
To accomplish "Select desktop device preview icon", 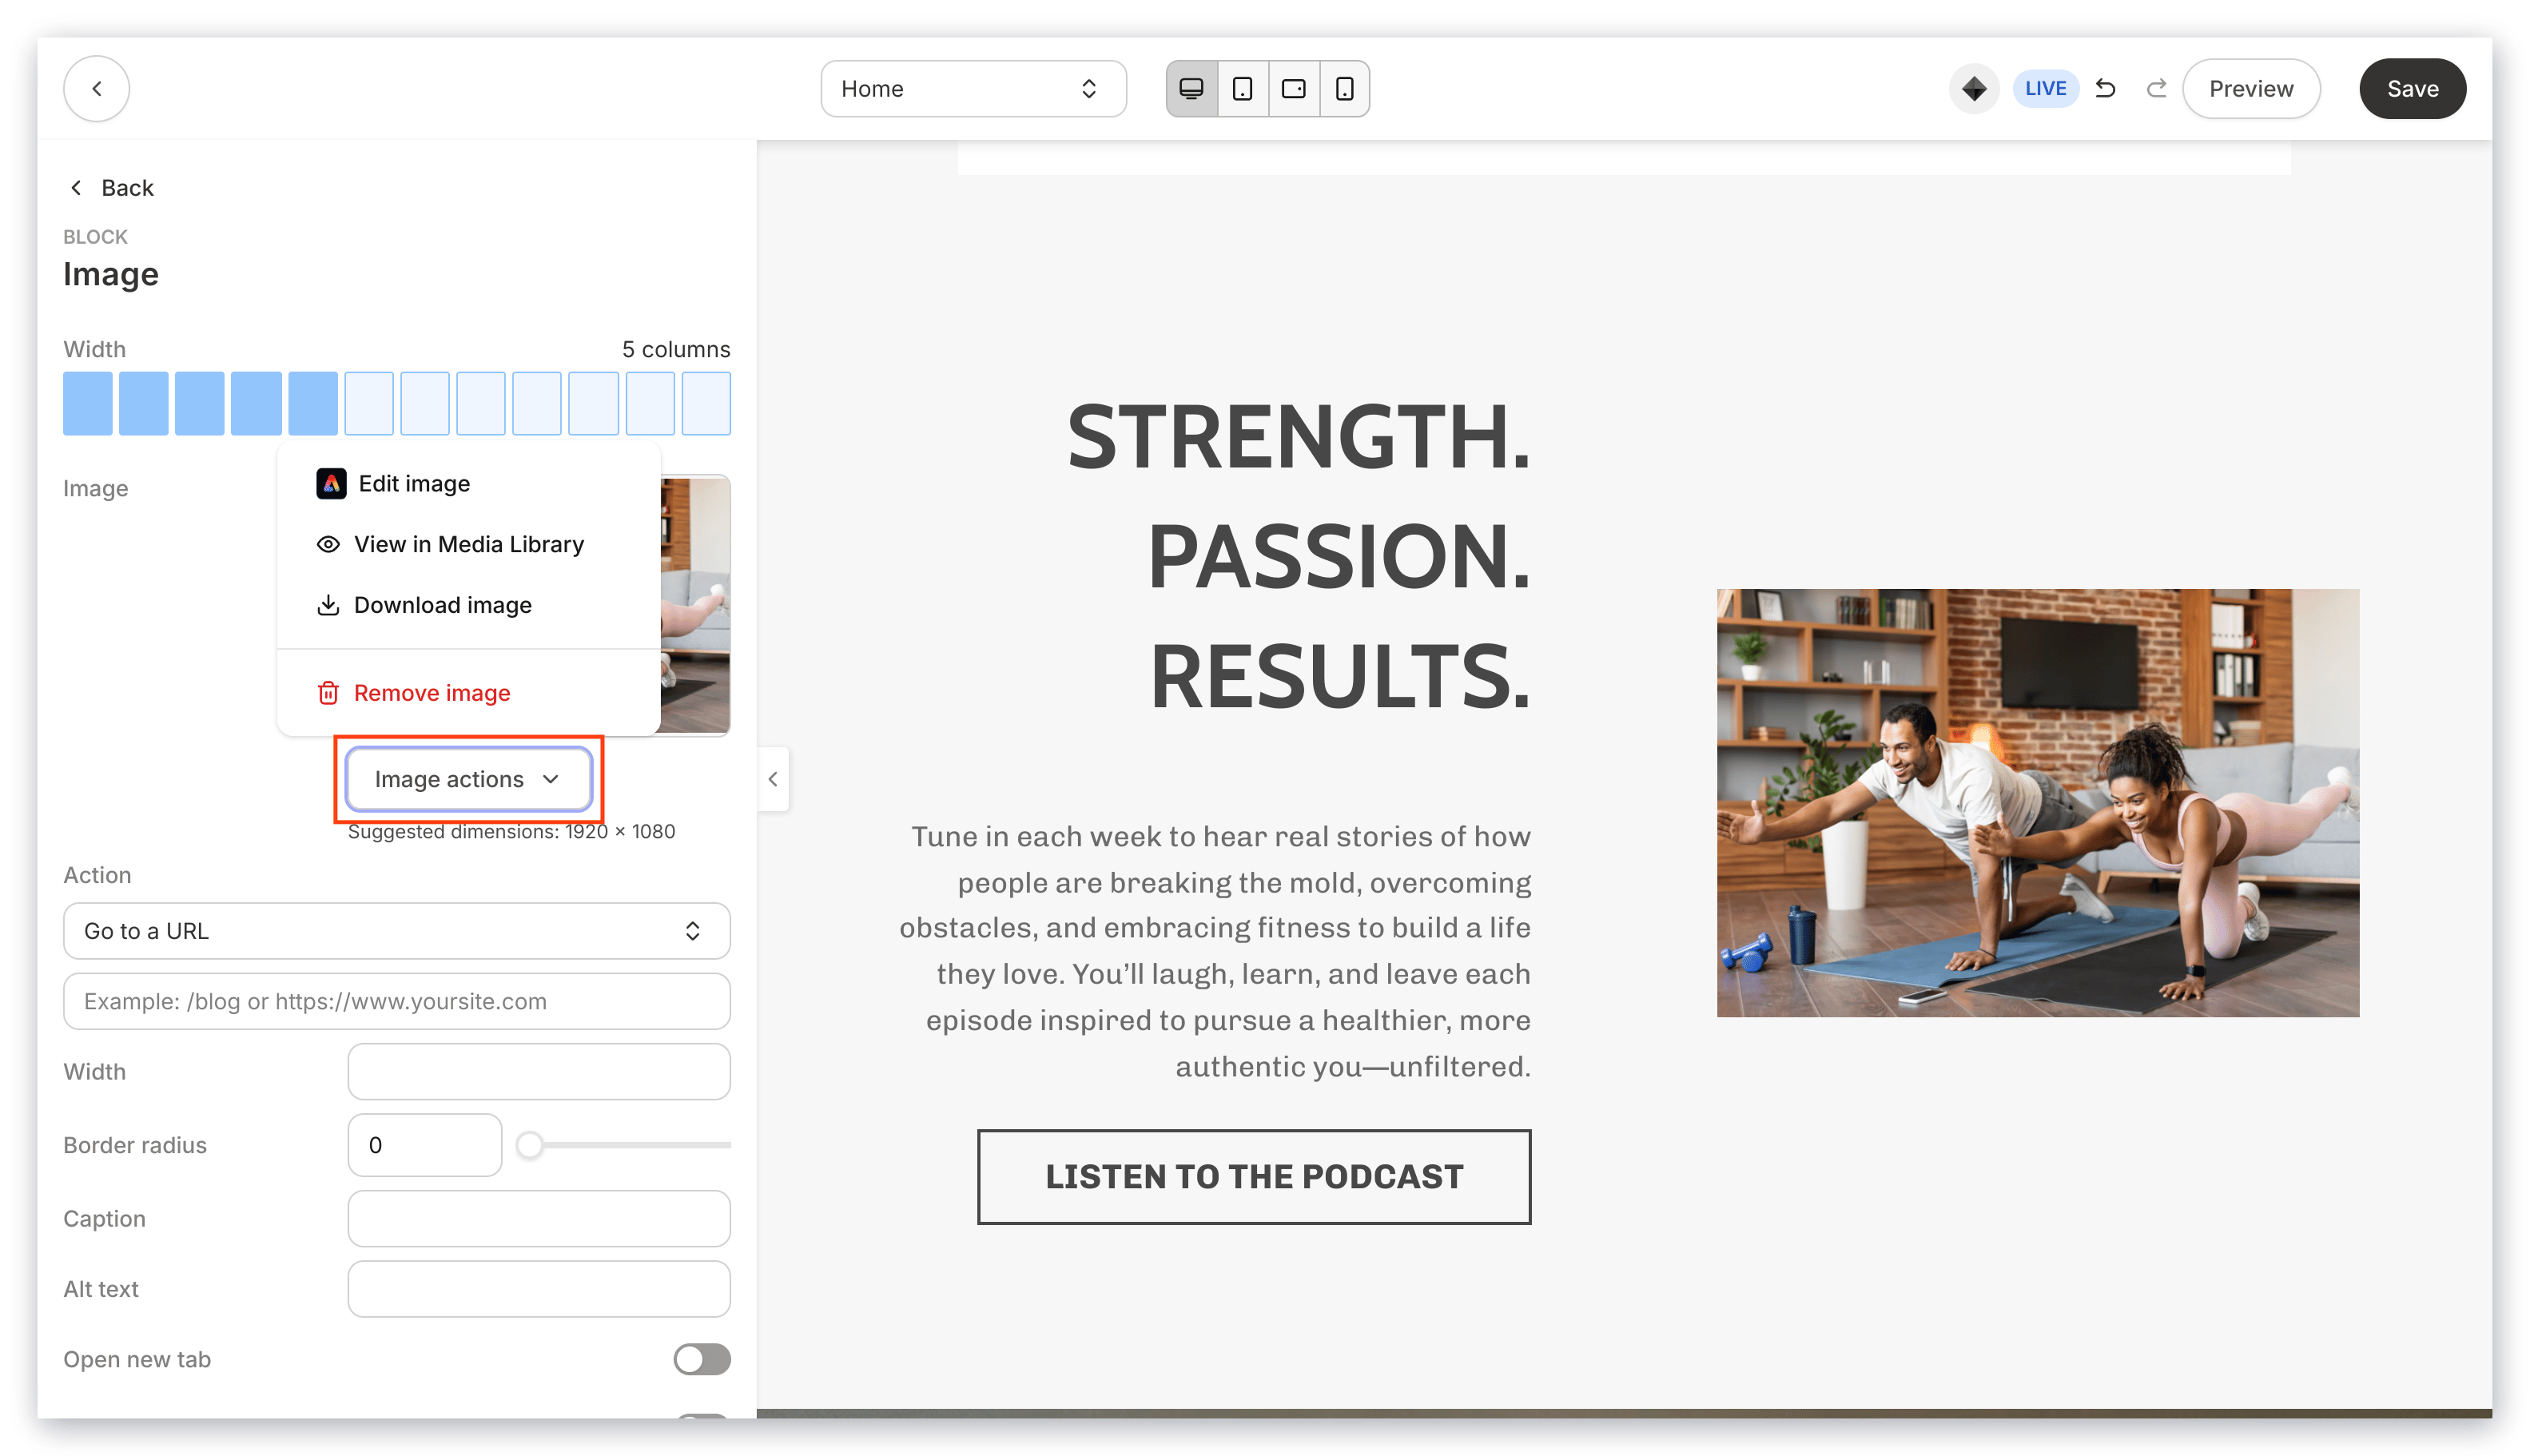I will click(1191, 88).
